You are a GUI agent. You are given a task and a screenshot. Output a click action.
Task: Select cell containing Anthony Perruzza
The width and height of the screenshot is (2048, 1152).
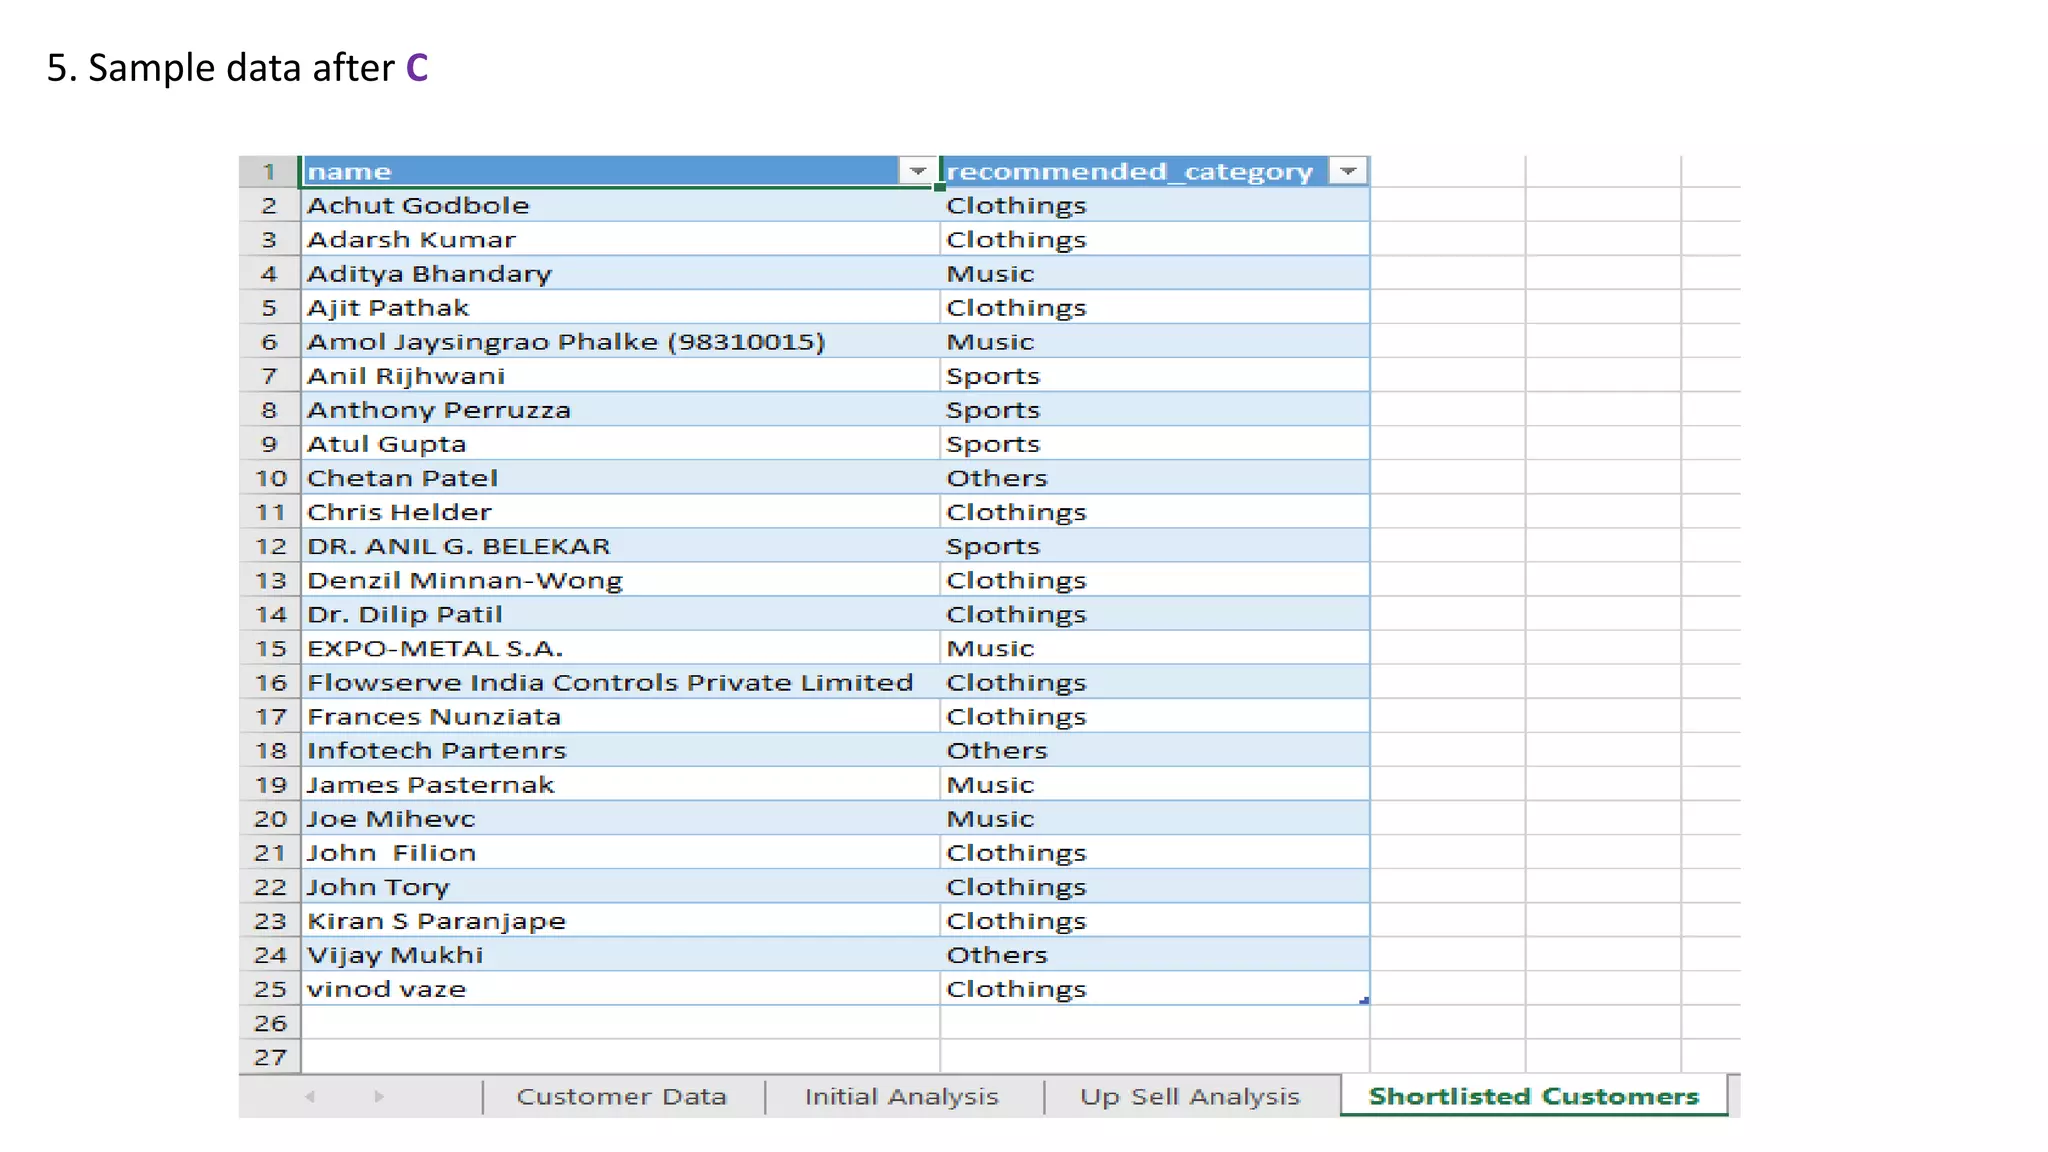(620, 410)
